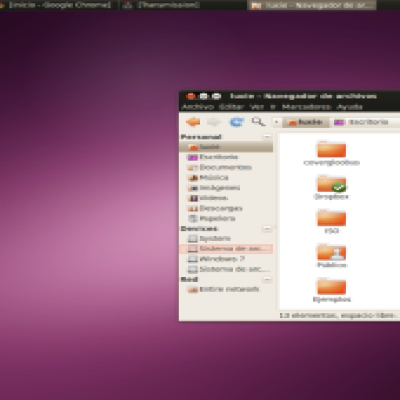Open Música in the sidebar
Viewport: 400px width, 400px height.
click(x=226, y=178)
